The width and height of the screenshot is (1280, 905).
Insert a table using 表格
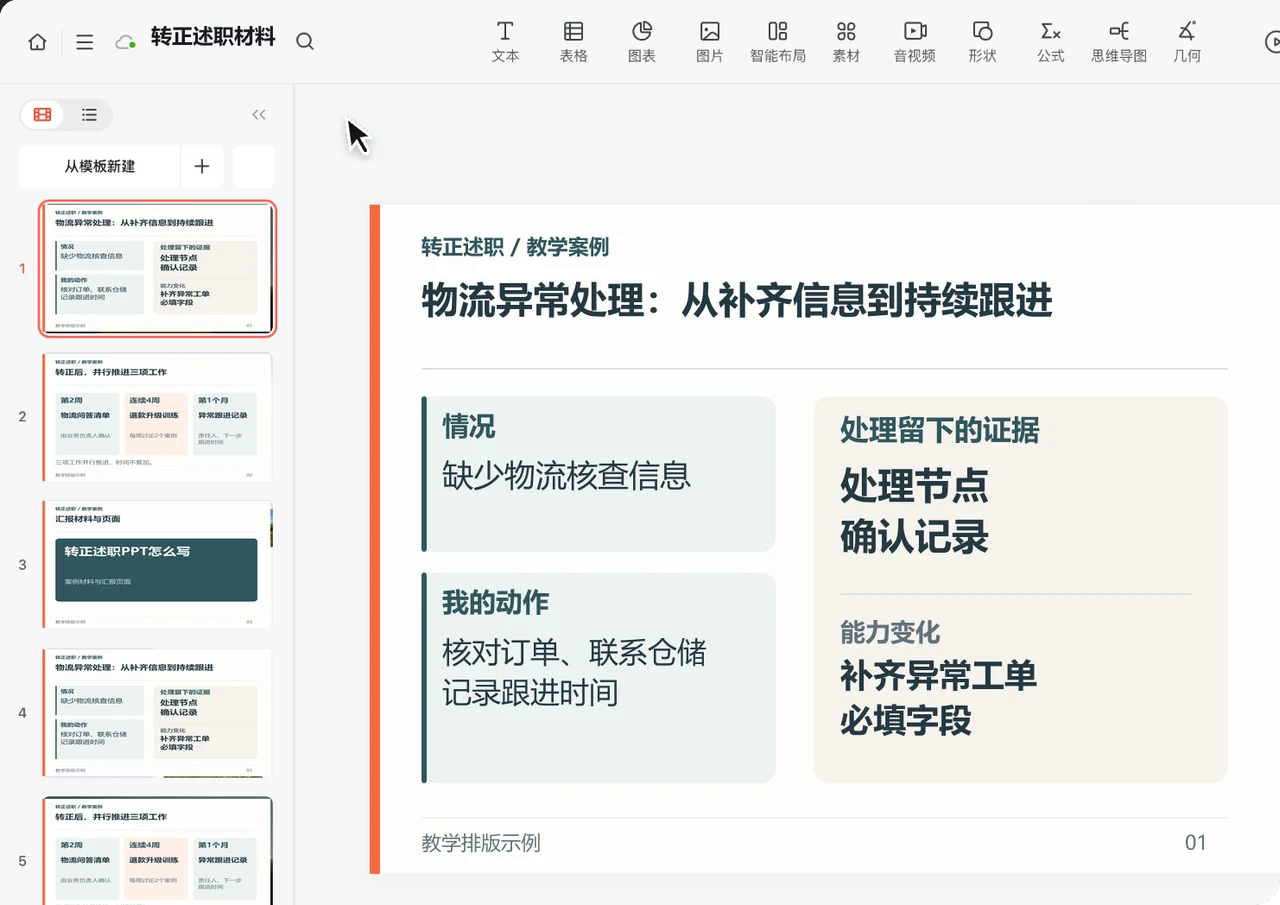click(x=574, y=42)
